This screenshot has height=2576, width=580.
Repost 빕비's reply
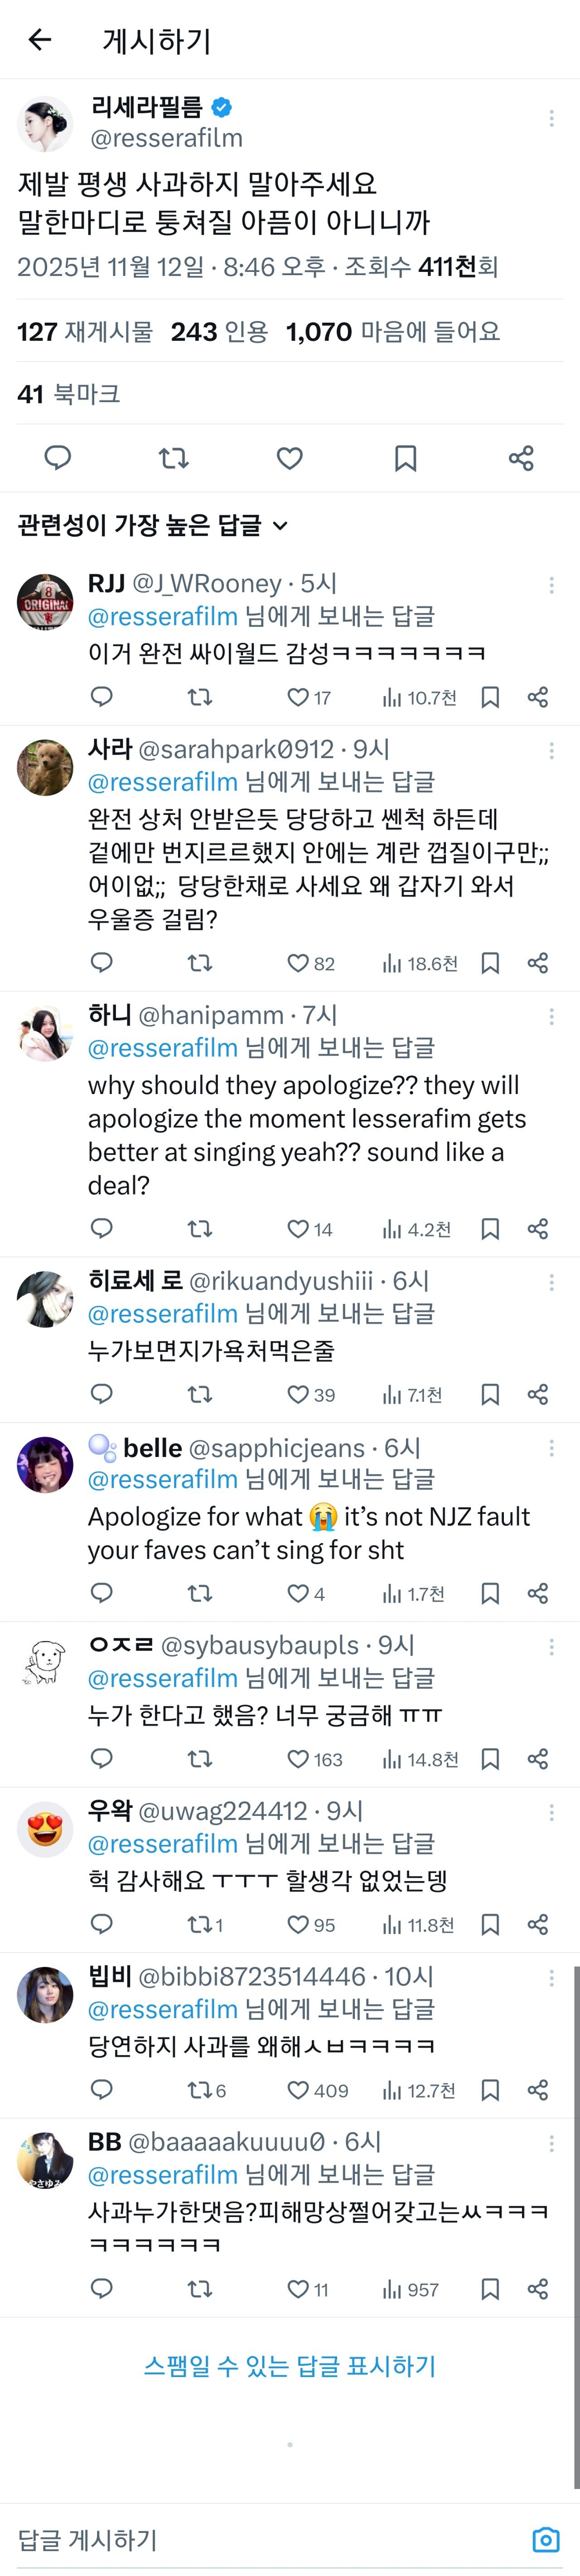coord(200,2090)
